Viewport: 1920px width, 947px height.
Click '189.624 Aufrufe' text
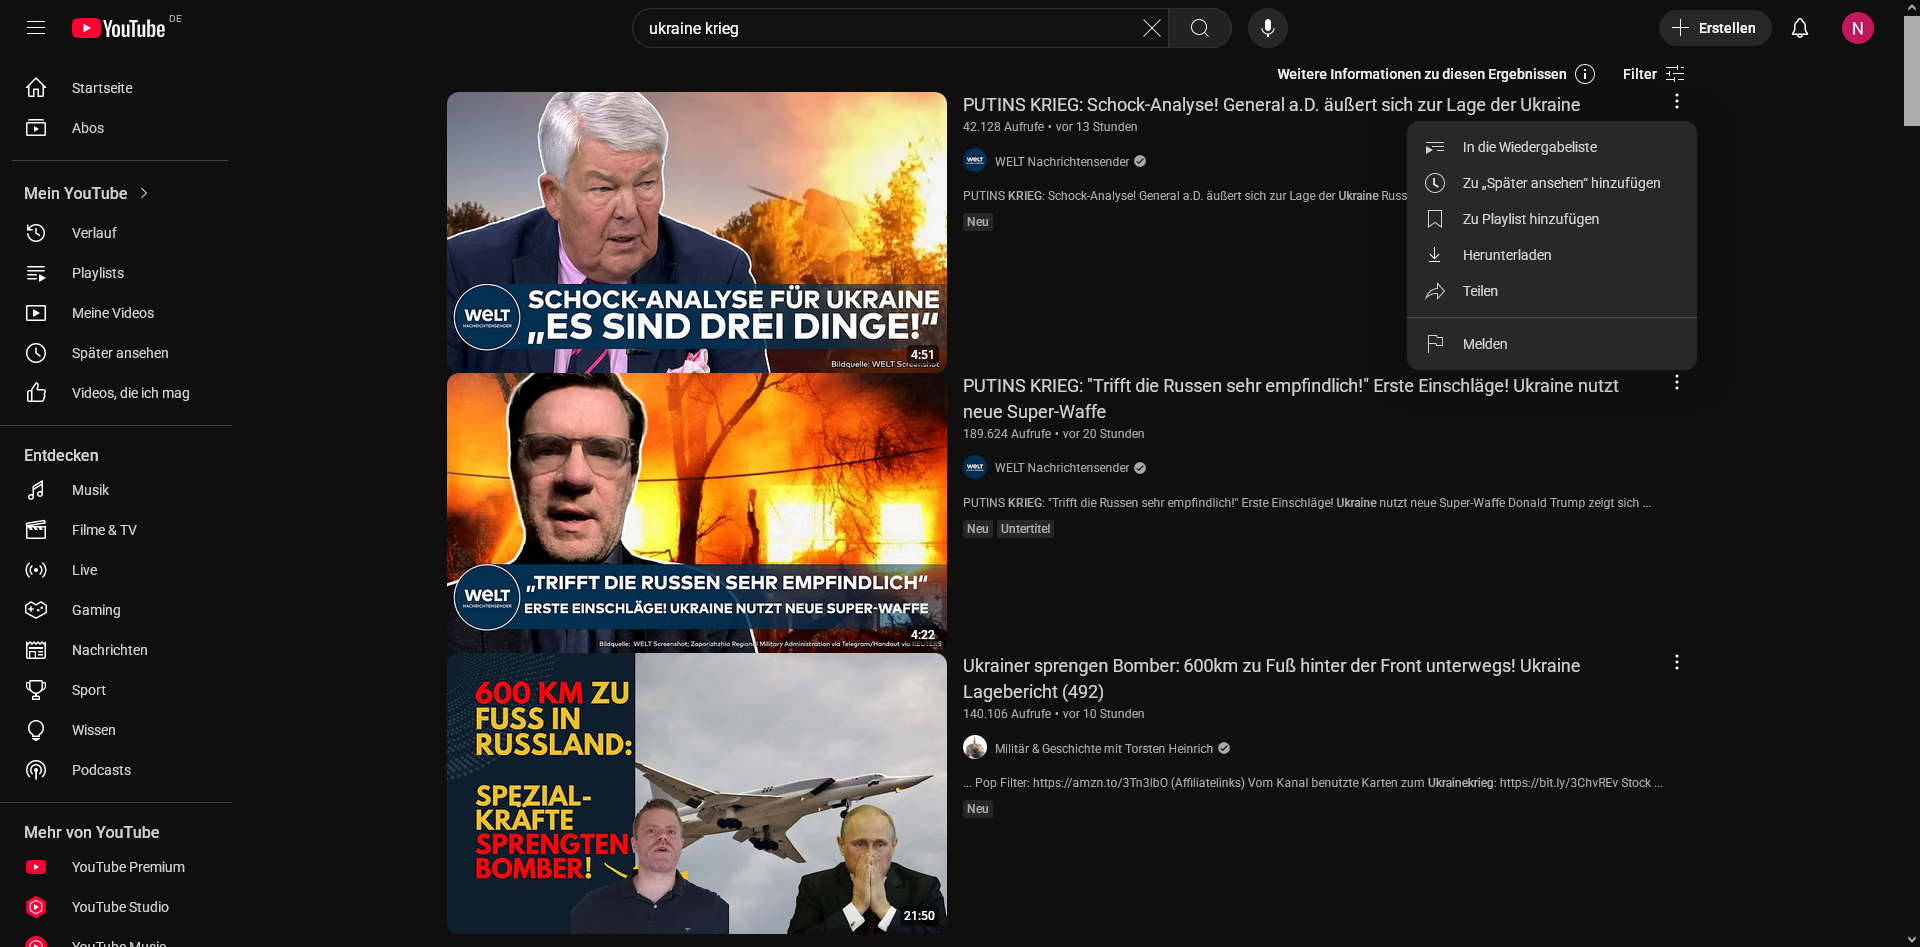coord(1007,434)
